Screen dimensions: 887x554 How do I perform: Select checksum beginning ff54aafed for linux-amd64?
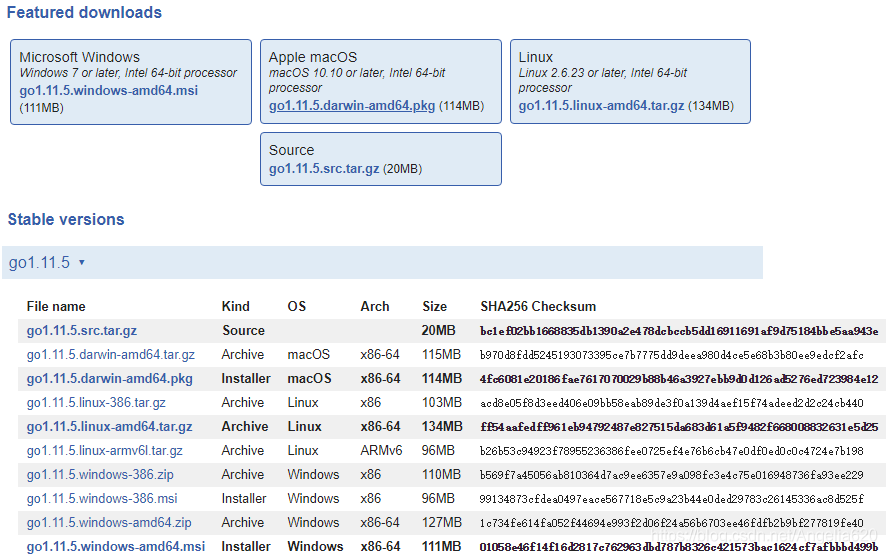pos(679,427)
